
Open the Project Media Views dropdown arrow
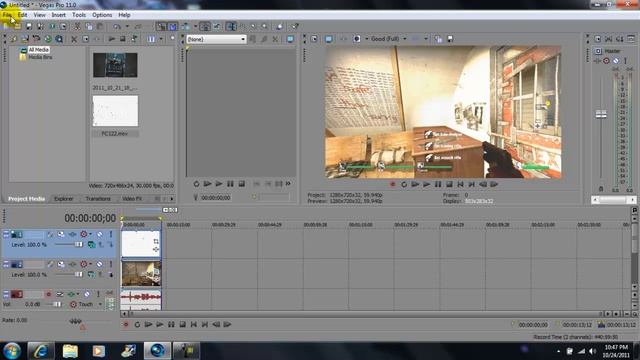click(161, 39)
